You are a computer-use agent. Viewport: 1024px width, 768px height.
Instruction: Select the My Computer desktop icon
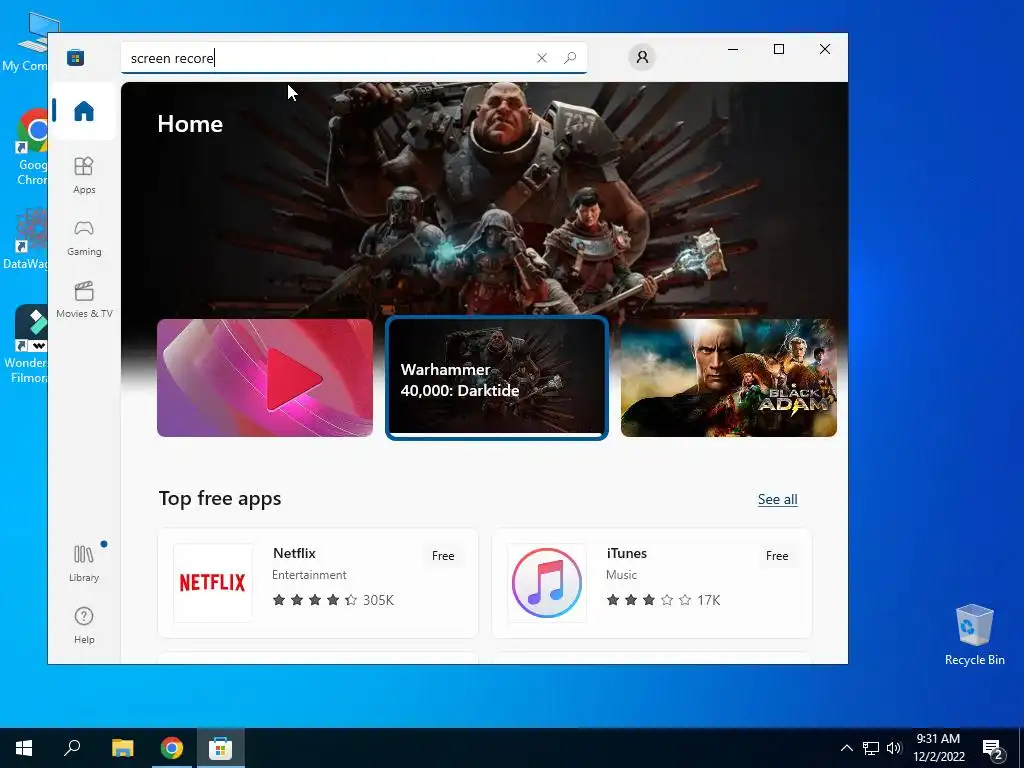[x=26, y=41]
